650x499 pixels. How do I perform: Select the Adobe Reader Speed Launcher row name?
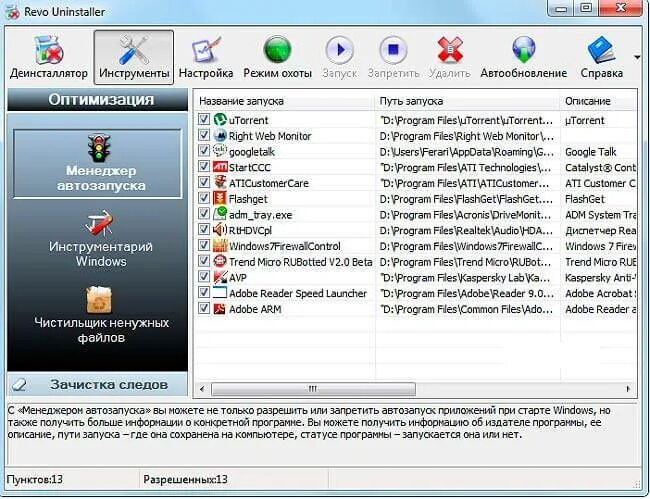click(298, 293)
